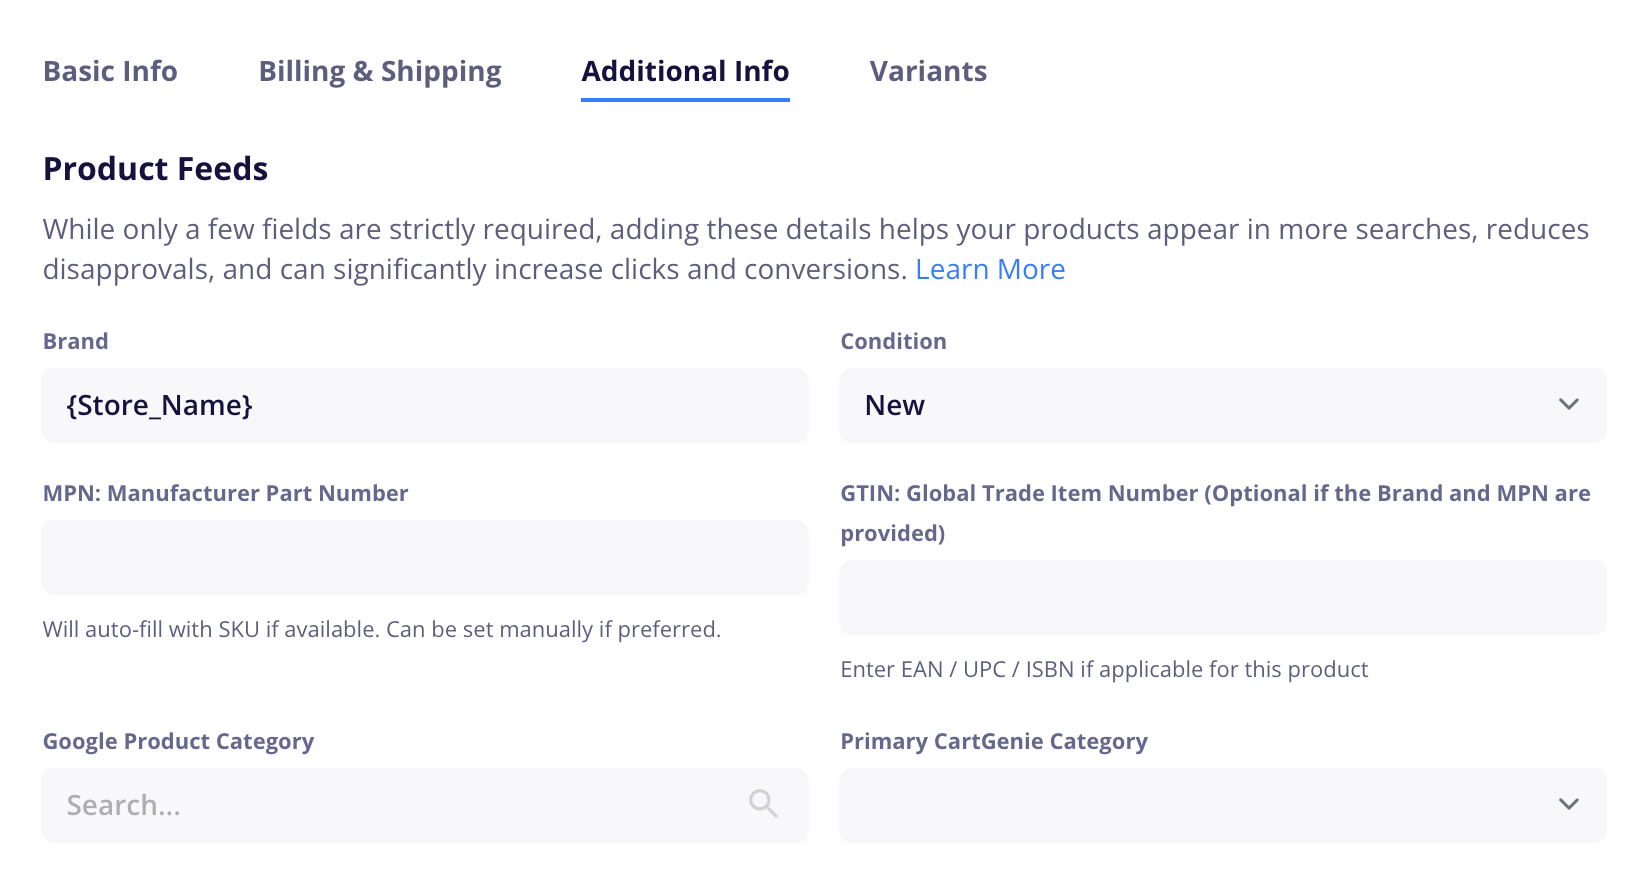Switch to the Basic Info tab
The width and height of the screenshot is (1638, 882).
[x=110, y=72]
